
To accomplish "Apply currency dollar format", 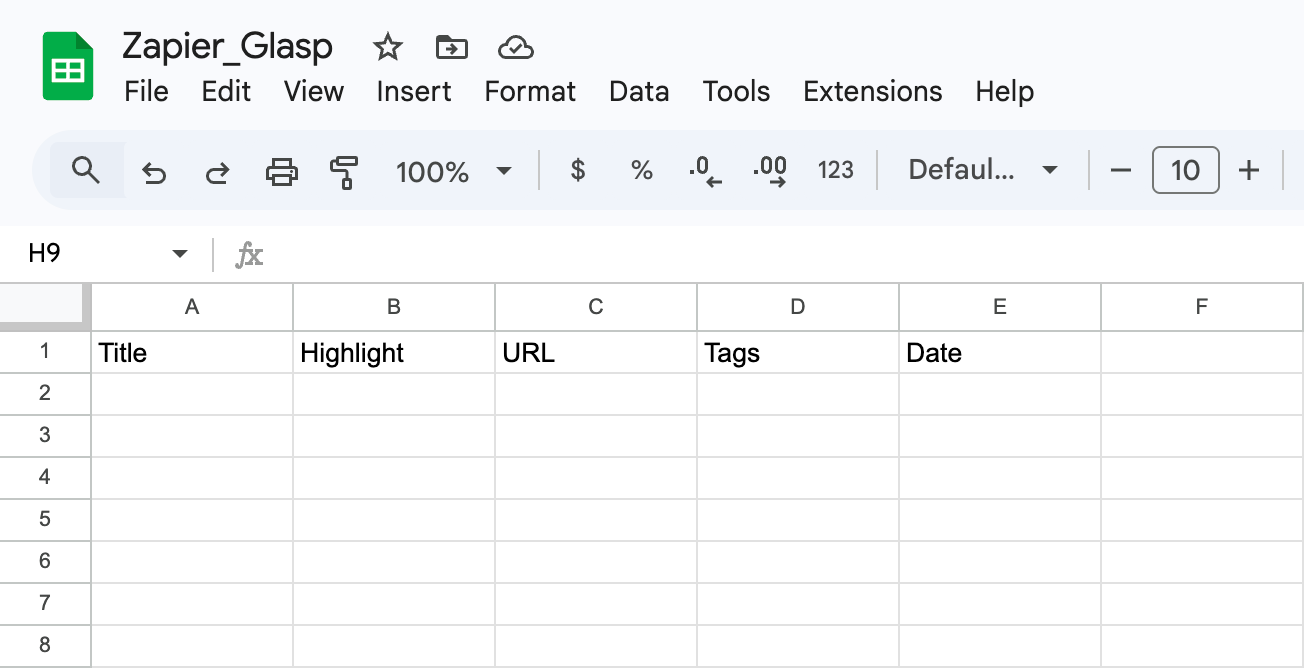I will point(577,171).
